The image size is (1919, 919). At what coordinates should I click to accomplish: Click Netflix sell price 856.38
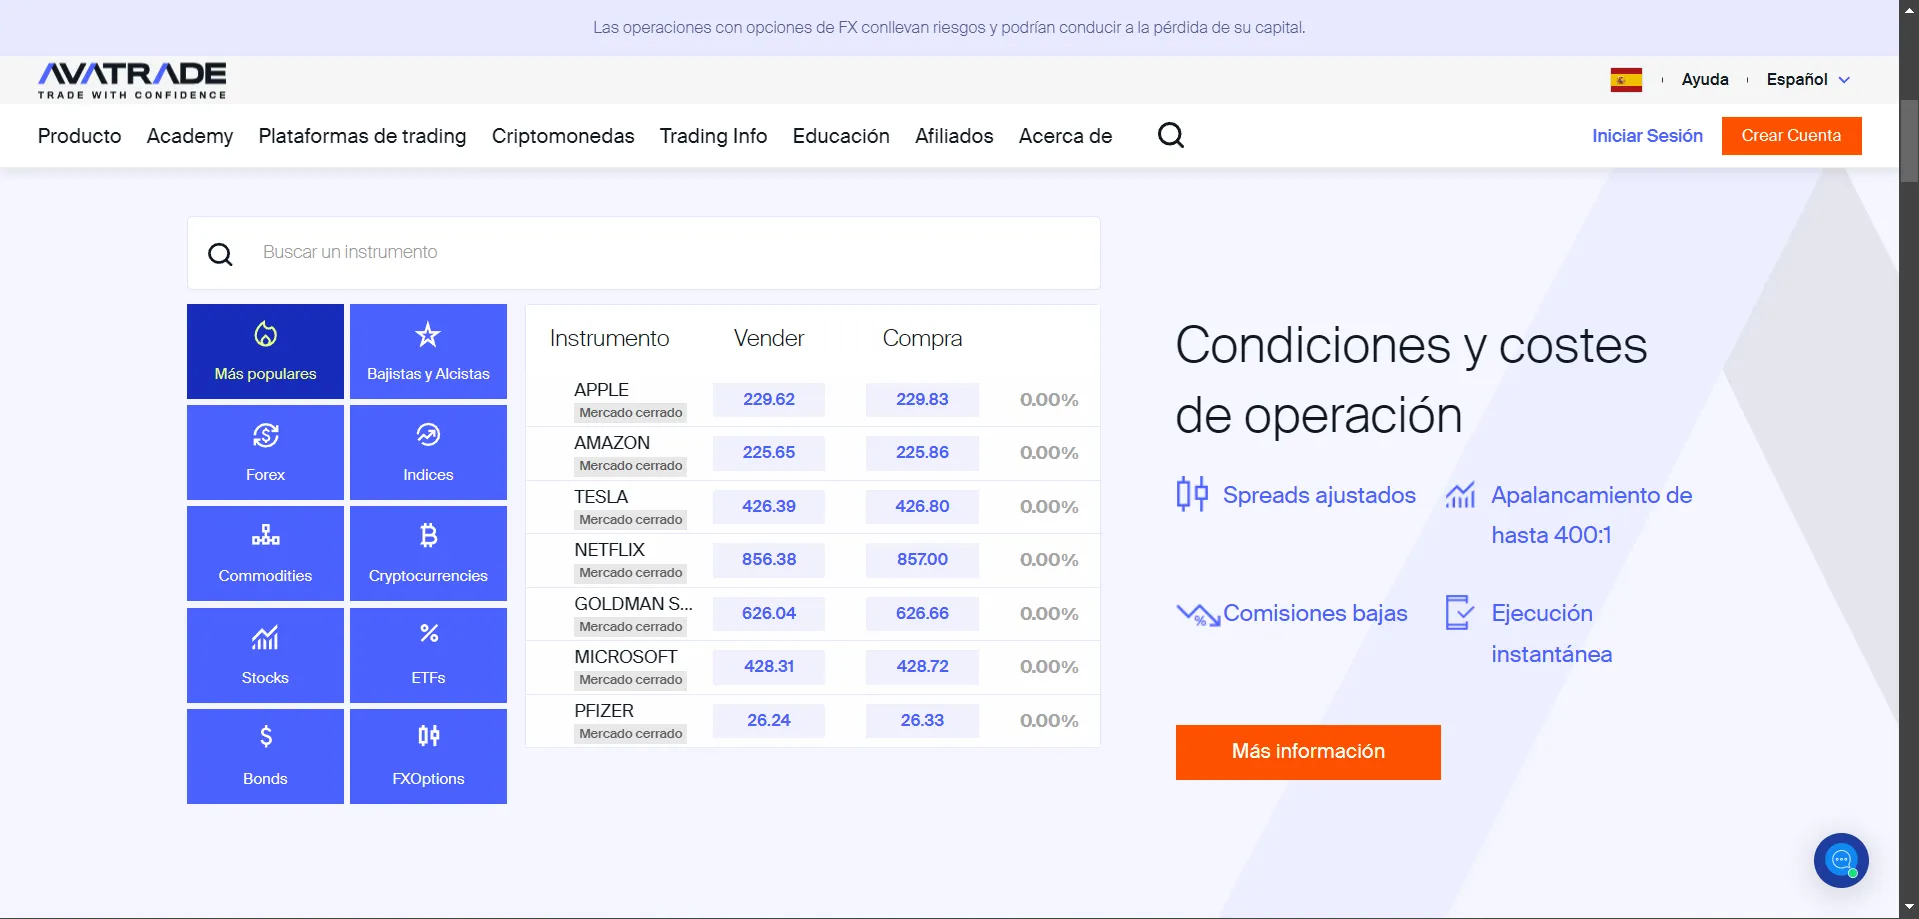tap(769, 559)
